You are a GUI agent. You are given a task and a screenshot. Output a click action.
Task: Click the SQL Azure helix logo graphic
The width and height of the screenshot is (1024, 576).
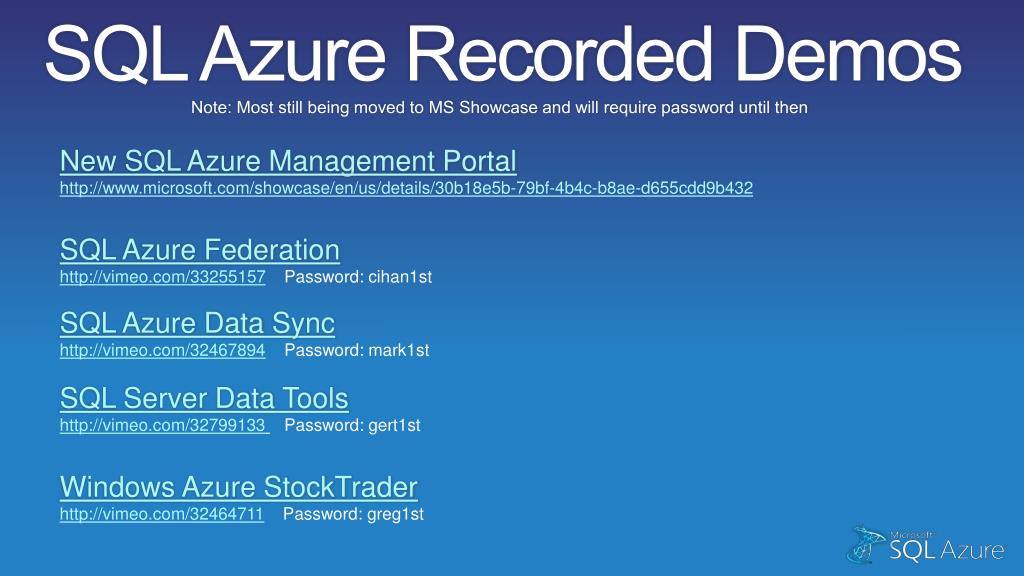click(867, 544)
